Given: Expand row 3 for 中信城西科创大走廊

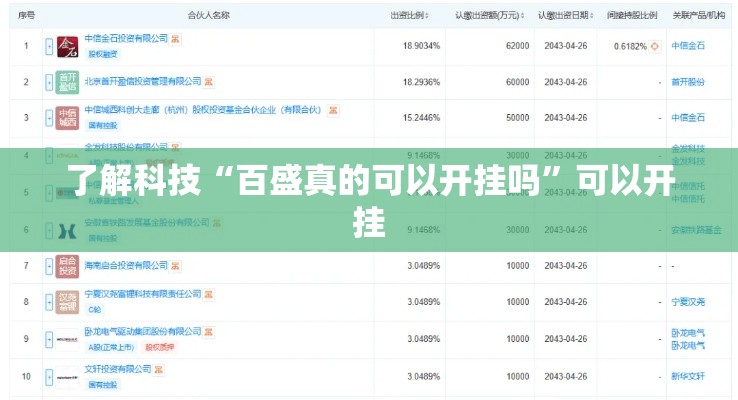Looking at the screenshot, I should [49, 118].
